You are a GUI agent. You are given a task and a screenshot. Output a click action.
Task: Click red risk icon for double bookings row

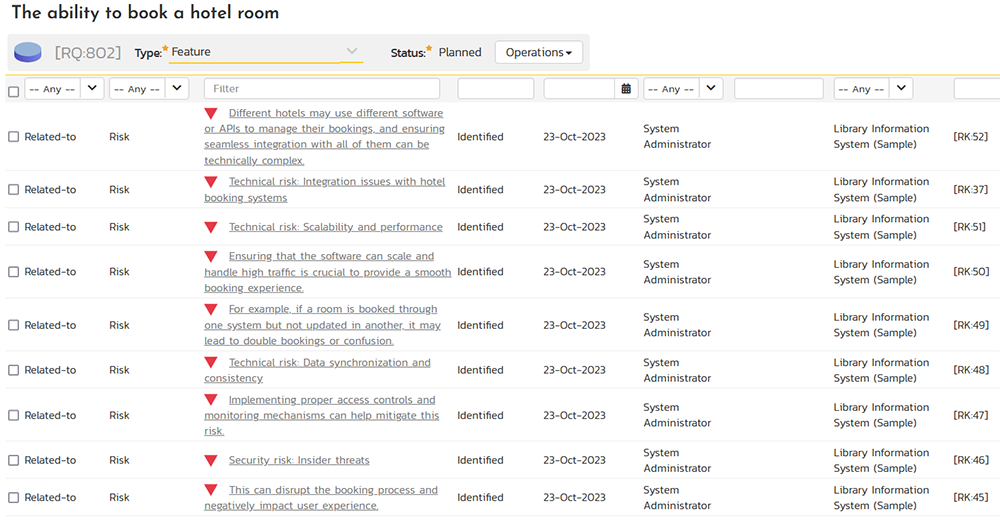point(211,310)
